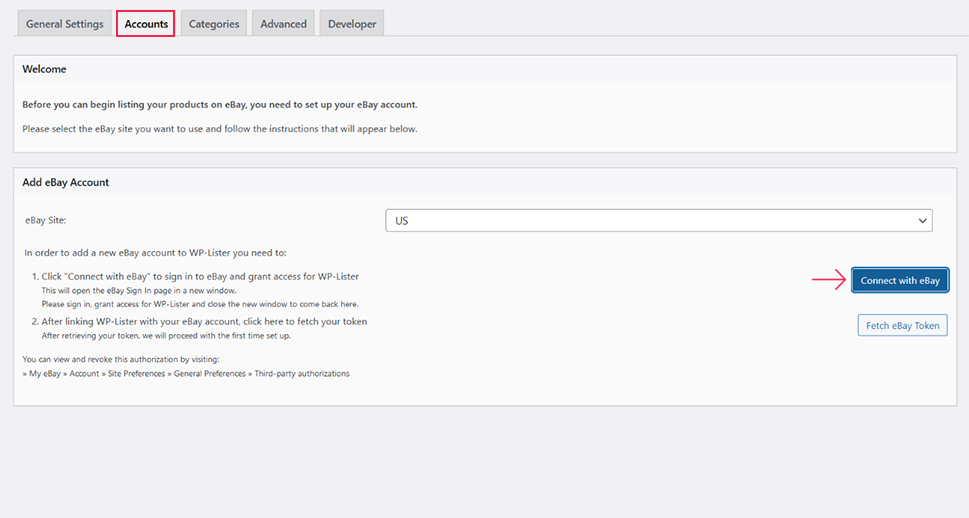Click the Fetch eBay Token button
The width and height of the screenshot is (969, 518).
point(902,325)
